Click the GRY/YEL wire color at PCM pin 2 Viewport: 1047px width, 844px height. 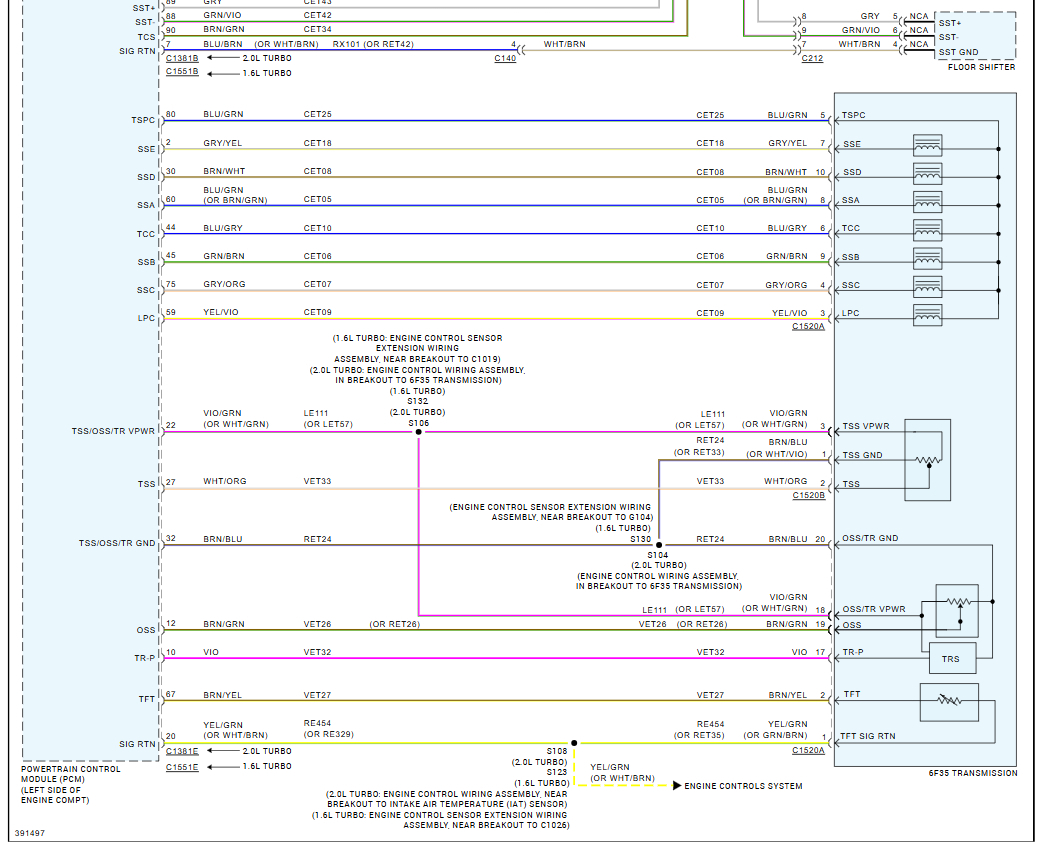click(x=223, y=143)
